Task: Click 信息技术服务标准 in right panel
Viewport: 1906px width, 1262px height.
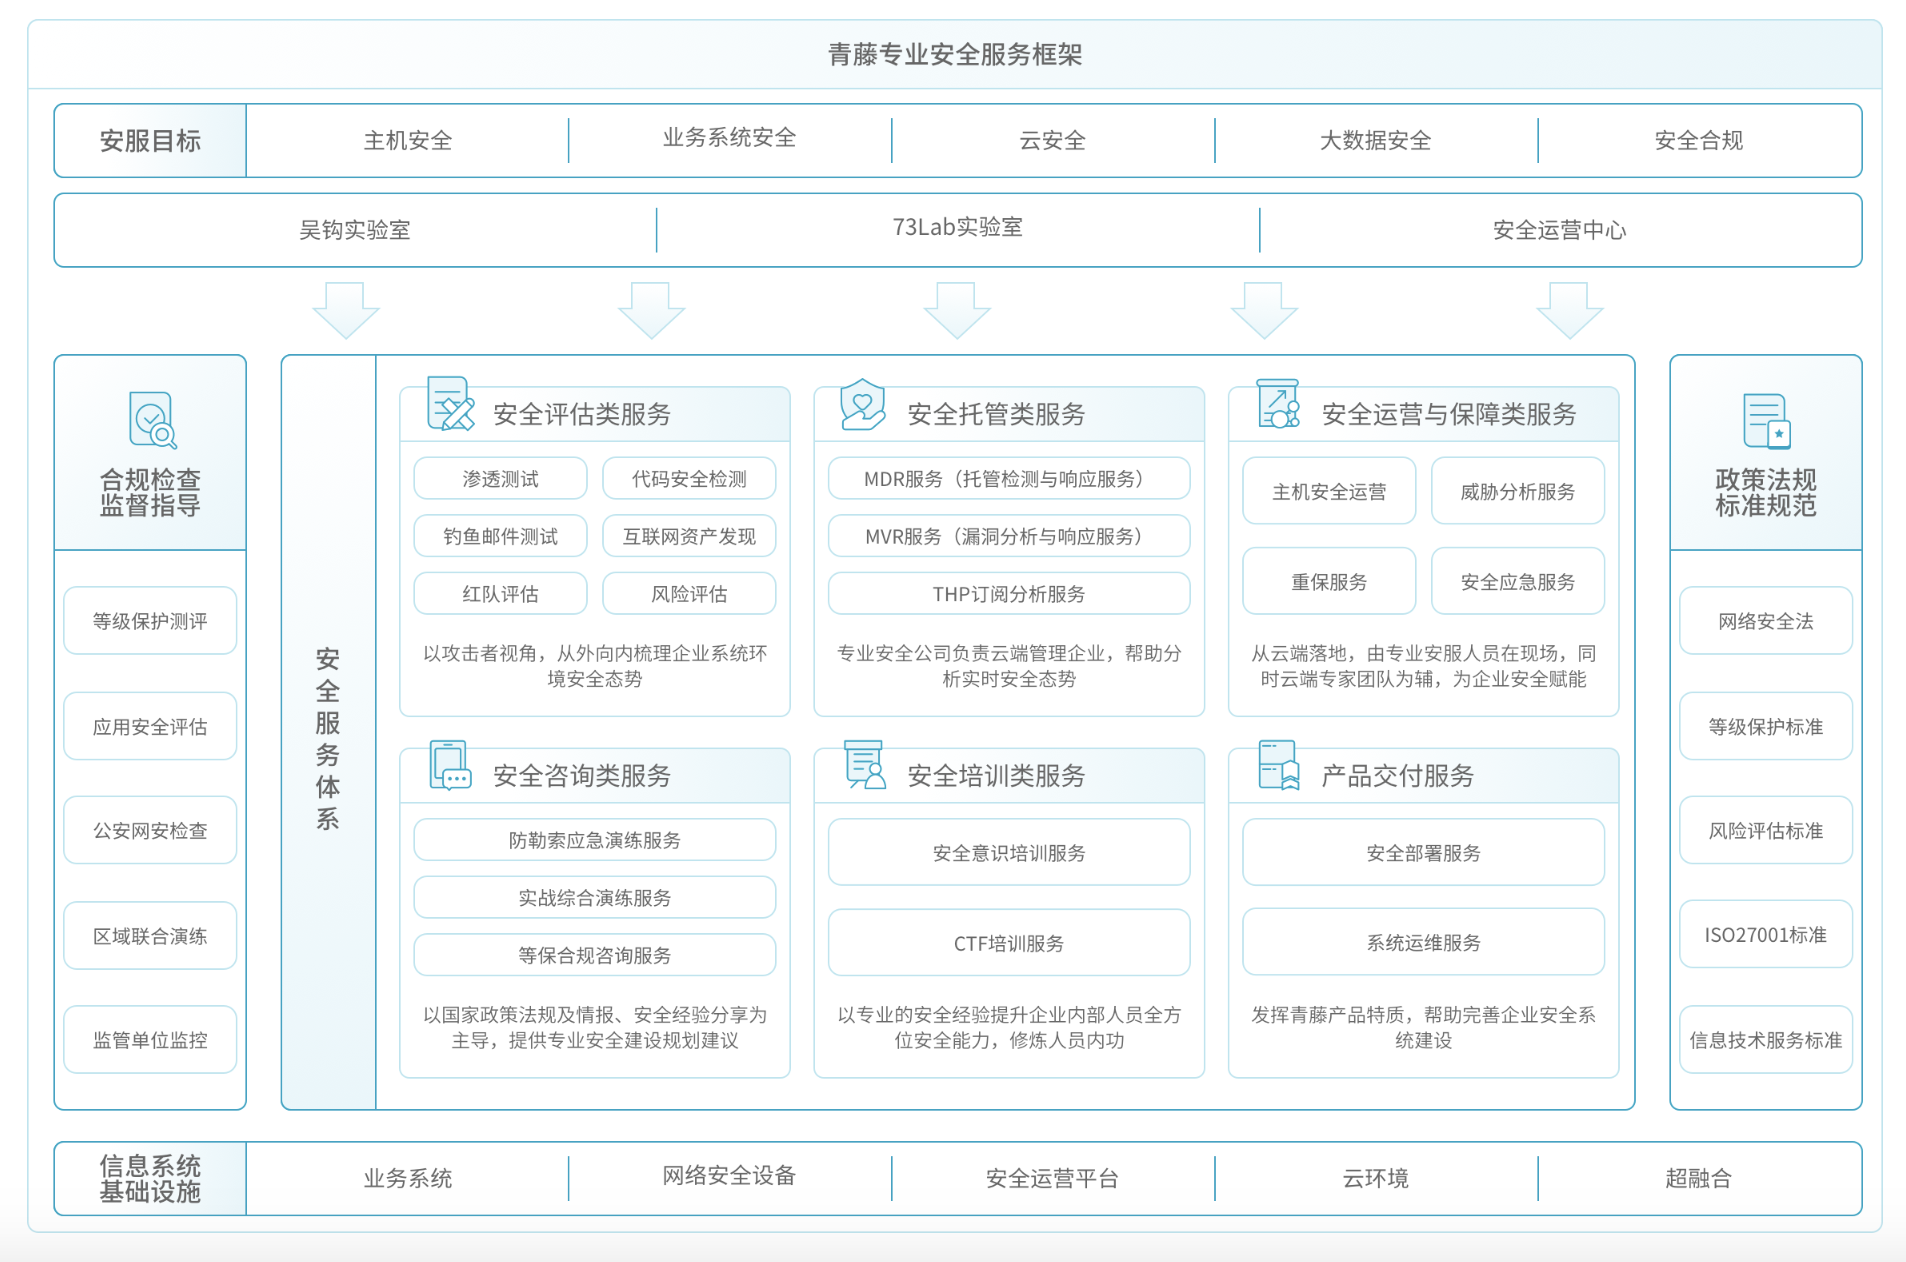Action: [1766, 1040]
